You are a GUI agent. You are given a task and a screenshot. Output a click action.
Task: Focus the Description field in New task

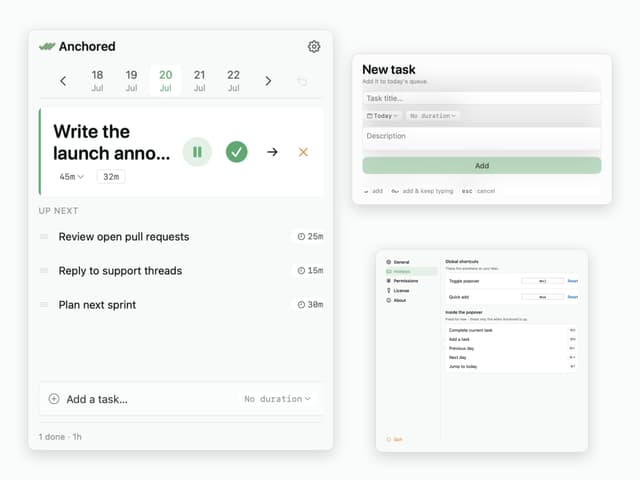[482, 140]
